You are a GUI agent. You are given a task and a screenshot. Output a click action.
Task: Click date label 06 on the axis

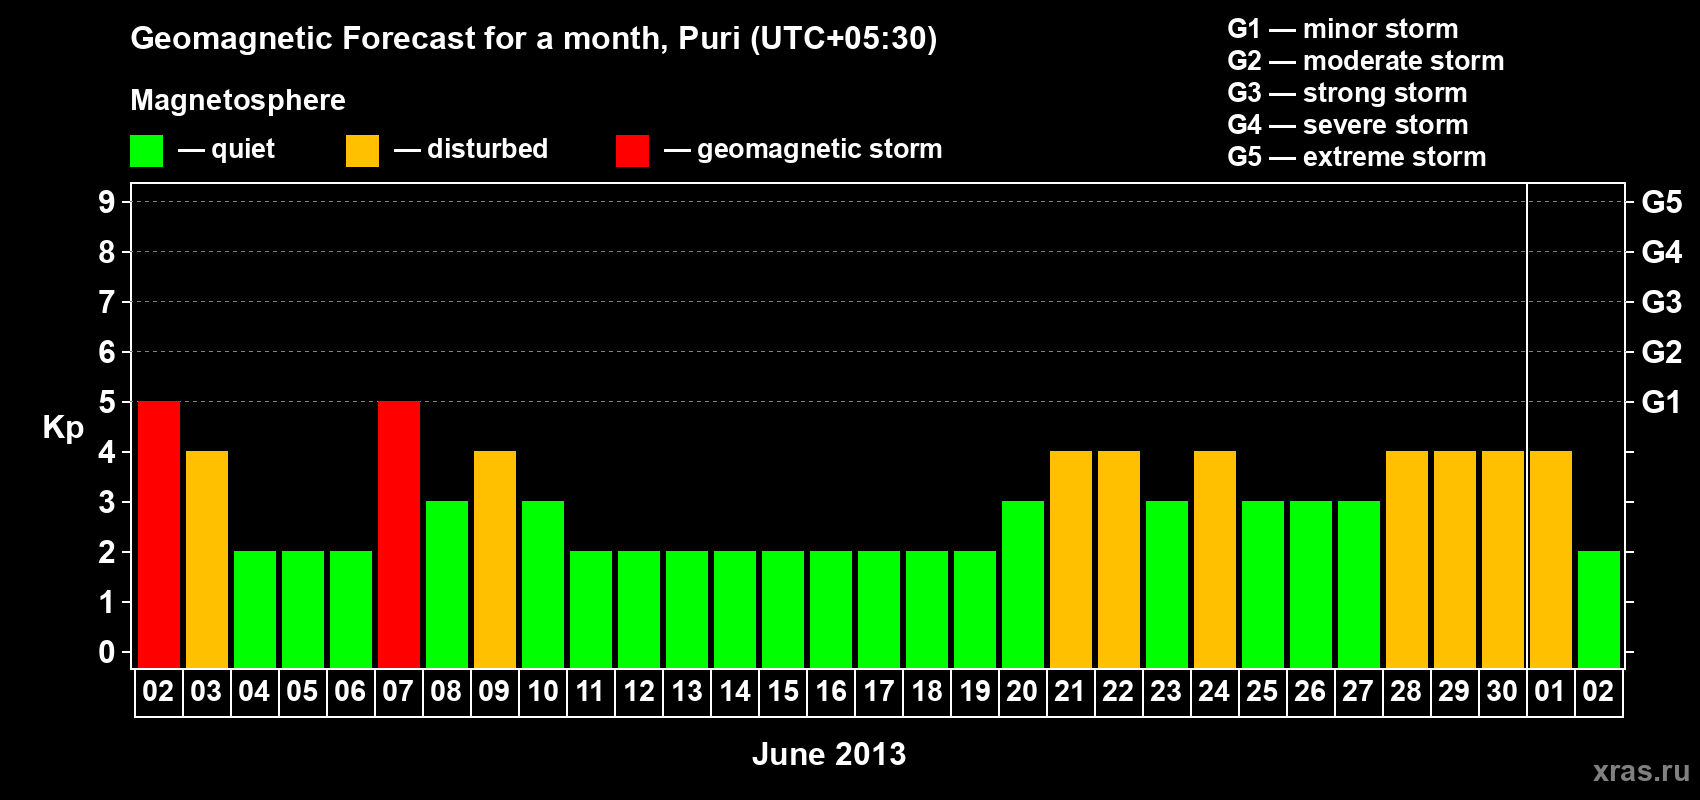(350, 691)
